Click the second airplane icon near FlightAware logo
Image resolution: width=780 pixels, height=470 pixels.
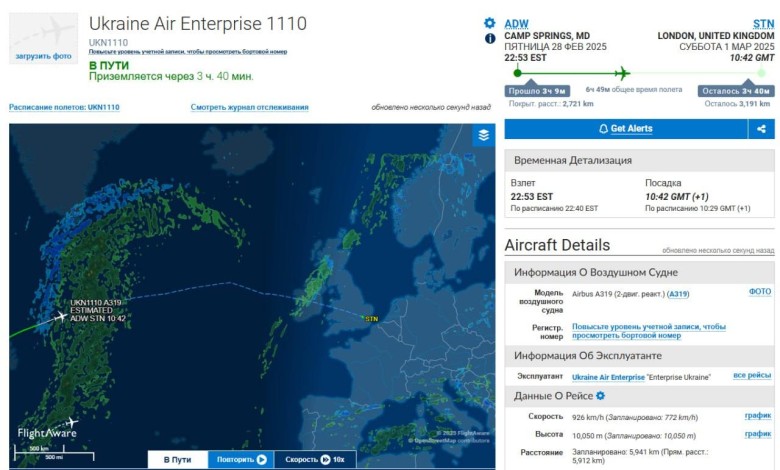[72, 423]
